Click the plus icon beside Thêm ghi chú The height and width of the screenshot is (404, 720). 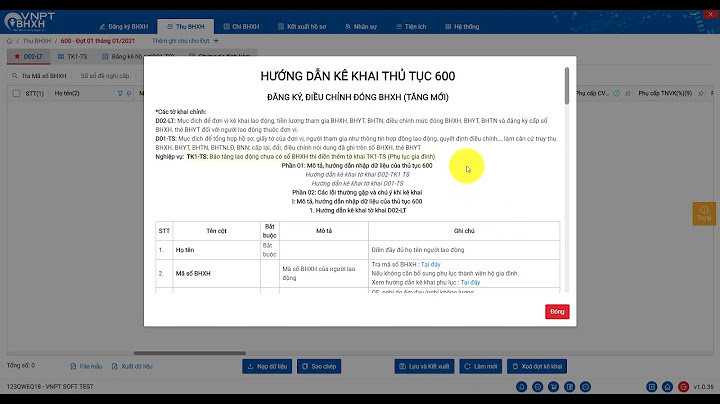[x=216, y=41]
